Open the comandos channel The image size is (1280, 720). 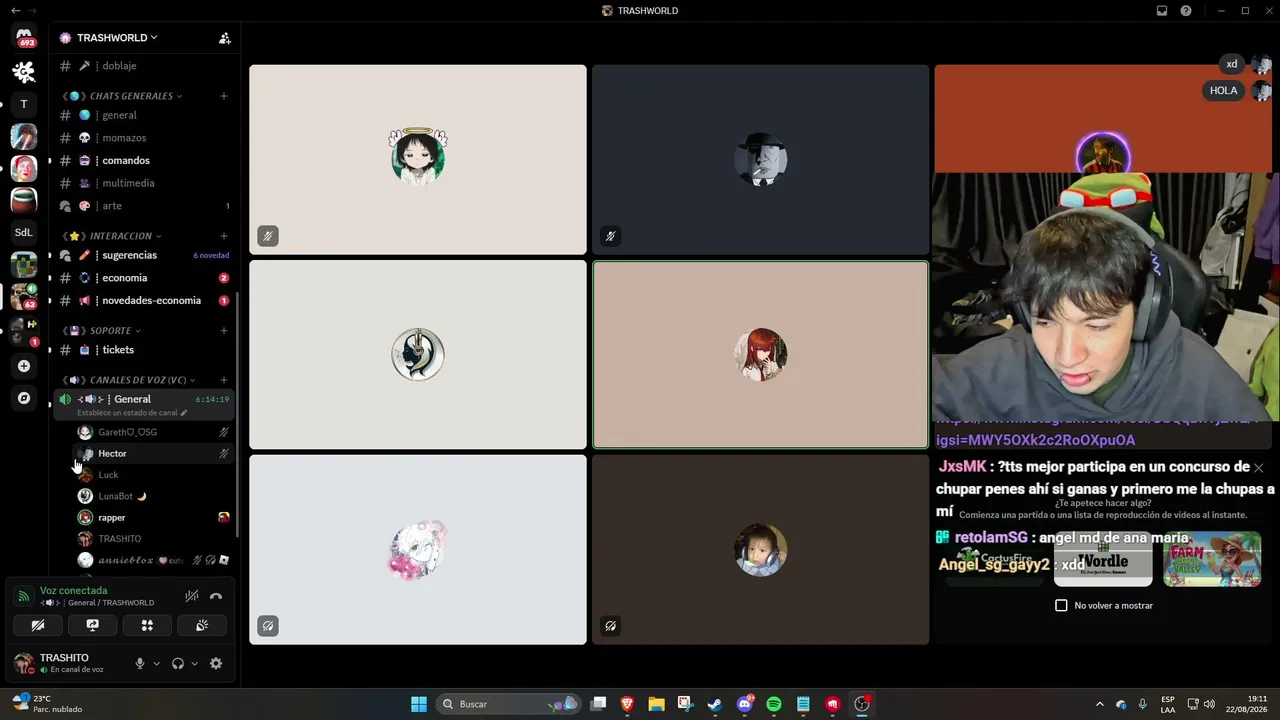pyautogui.click(x=144, y=160)
